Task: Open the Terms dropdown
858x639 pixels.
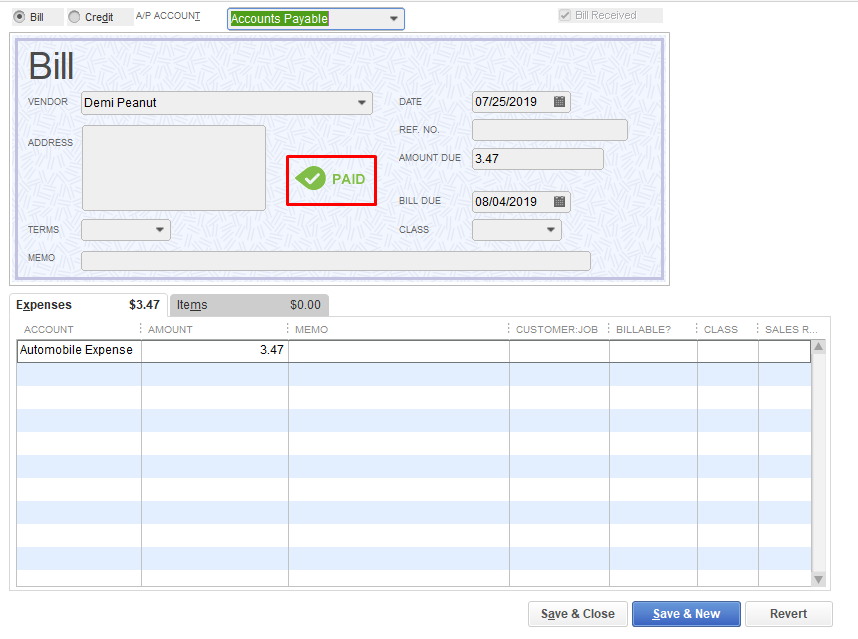Action: click(x=160, y=230)
